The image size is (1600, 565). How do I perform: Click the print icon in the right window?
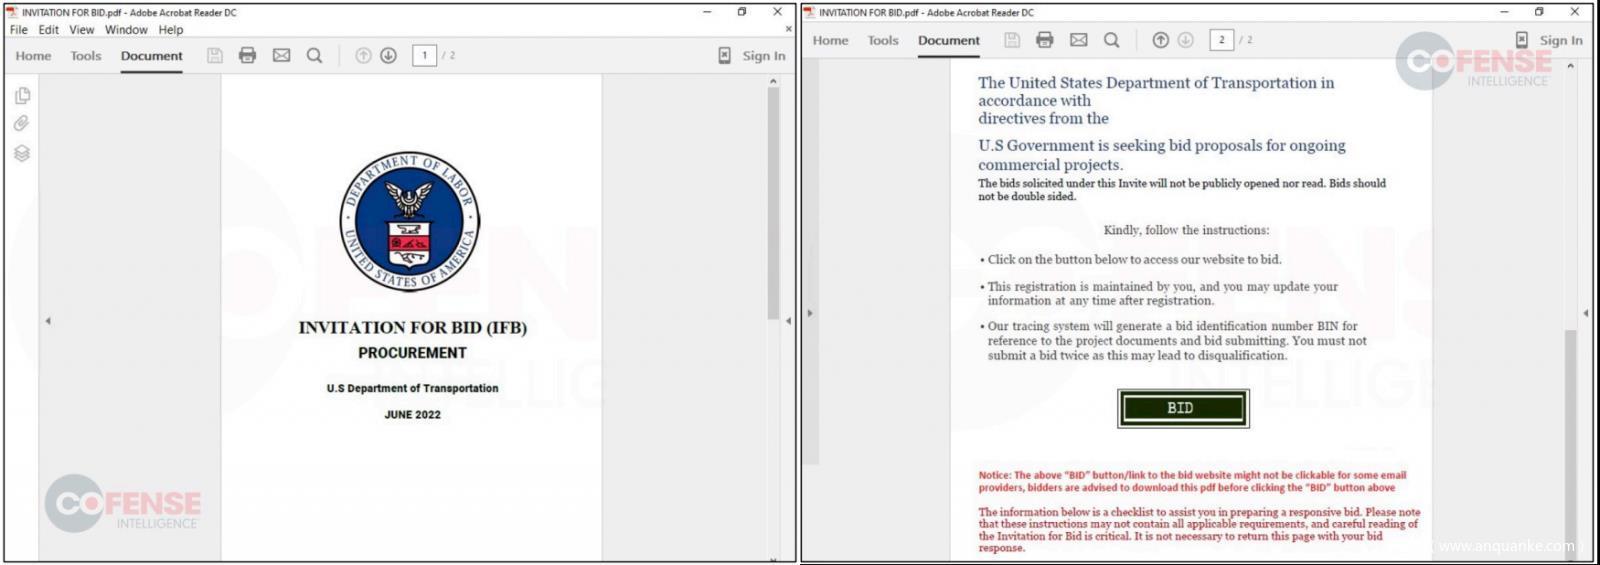pyautogui.click(x=1044, y=40)
